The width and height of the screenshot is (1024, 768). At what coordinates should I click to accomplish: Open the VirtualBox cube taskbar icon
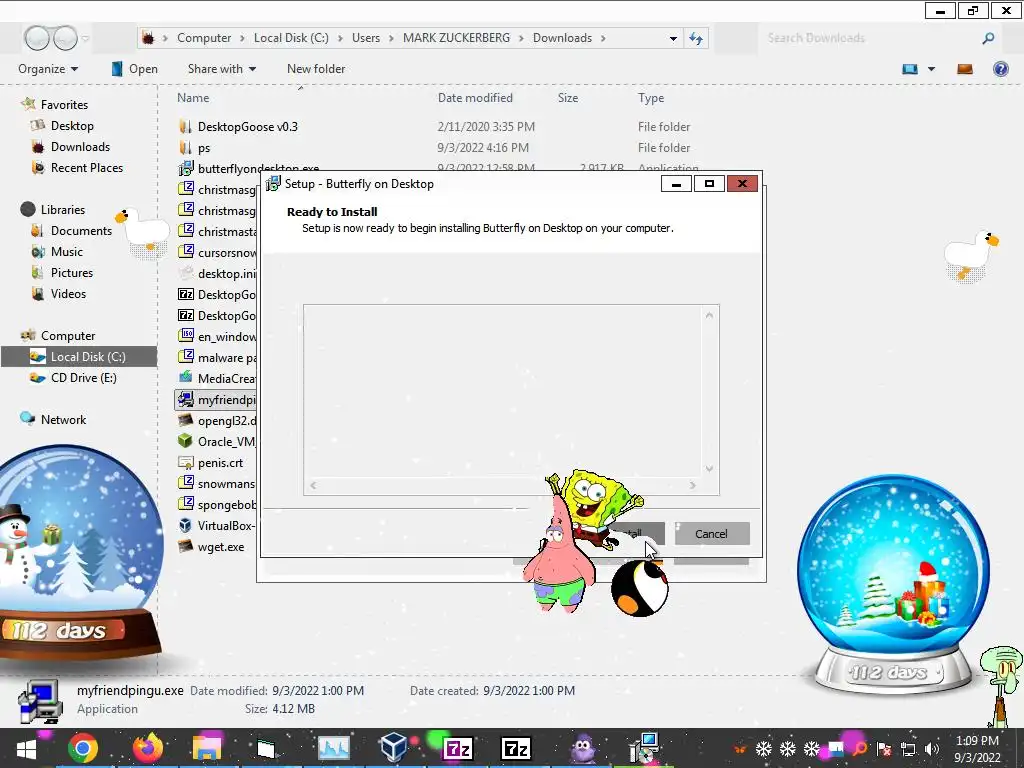394,748
